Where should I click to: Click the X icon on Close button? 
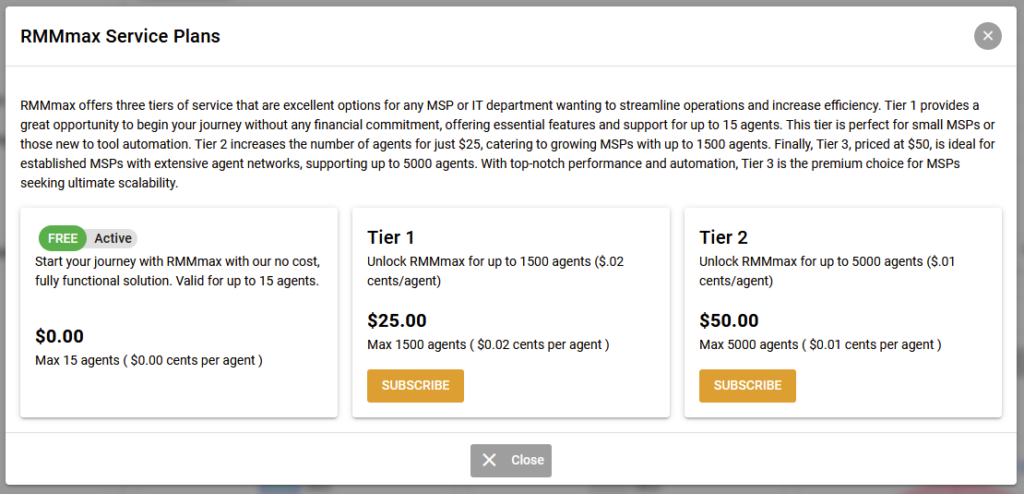489,460
